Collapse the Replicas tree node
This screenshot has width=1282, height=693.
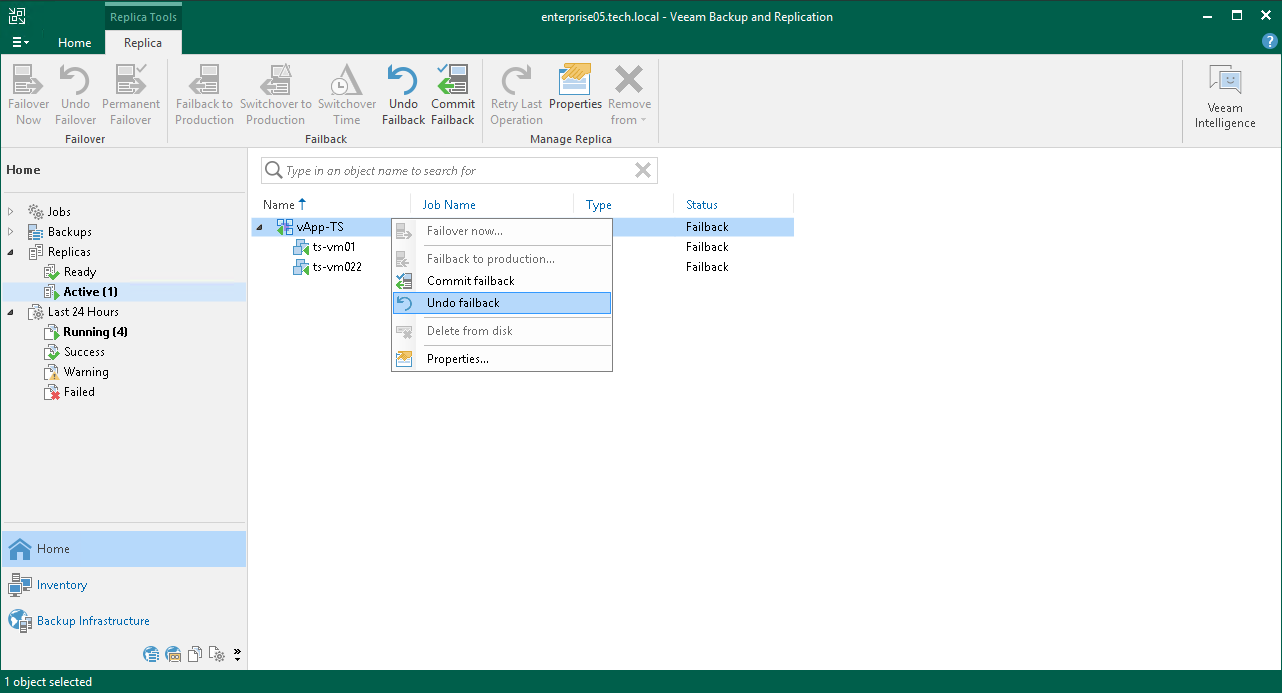point(10,251)
